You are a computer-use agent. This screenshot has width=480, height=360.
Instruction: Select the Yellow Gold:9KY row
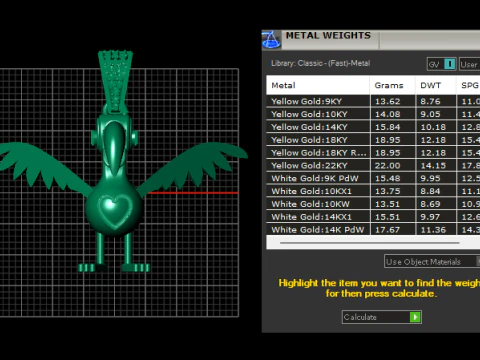pyautogui.click(x=373, y=101)
